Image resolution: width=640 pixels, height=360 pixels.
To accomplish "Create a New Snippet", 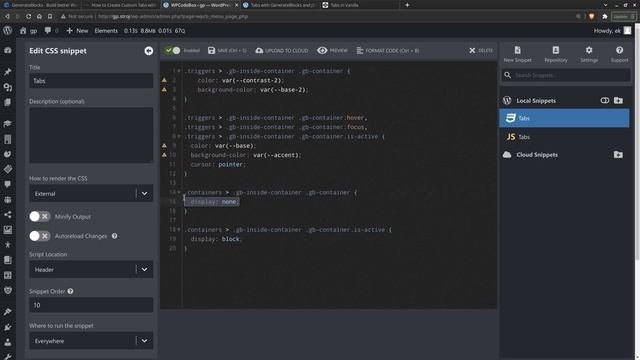I will pos(517,54).
